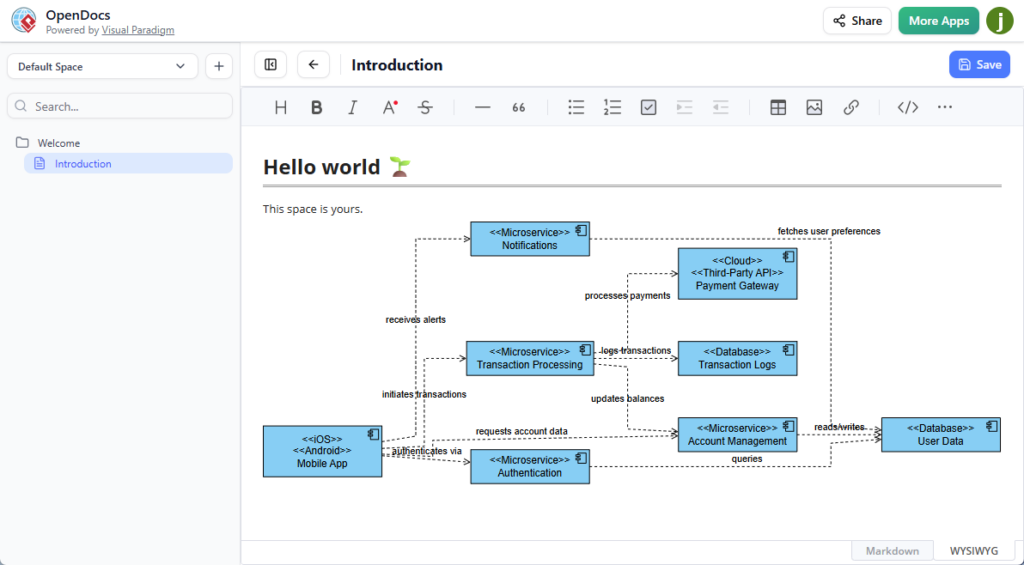Image resolution: width=1024 pixels, height=565 pixels.
Task: Create a bulleted list
Action: click(x=576, y=108)
